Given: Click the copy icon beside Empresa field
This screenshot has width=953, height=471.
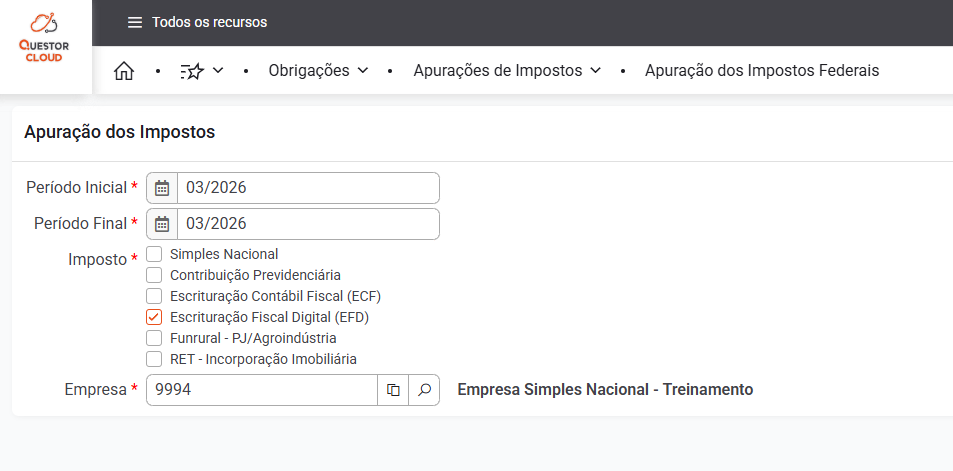Looking at the screenshot, I should click(x=393, y=390).
